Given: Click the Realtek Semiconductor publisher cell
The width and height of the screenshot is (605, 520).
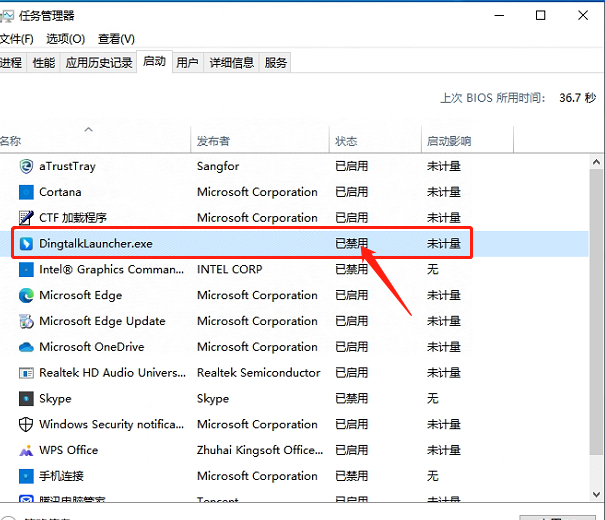Looking at the screenshot, I should 259,373.
